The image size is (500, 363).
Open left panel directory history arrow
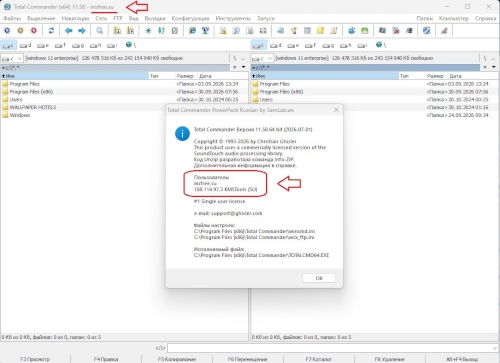pos(243,67)
